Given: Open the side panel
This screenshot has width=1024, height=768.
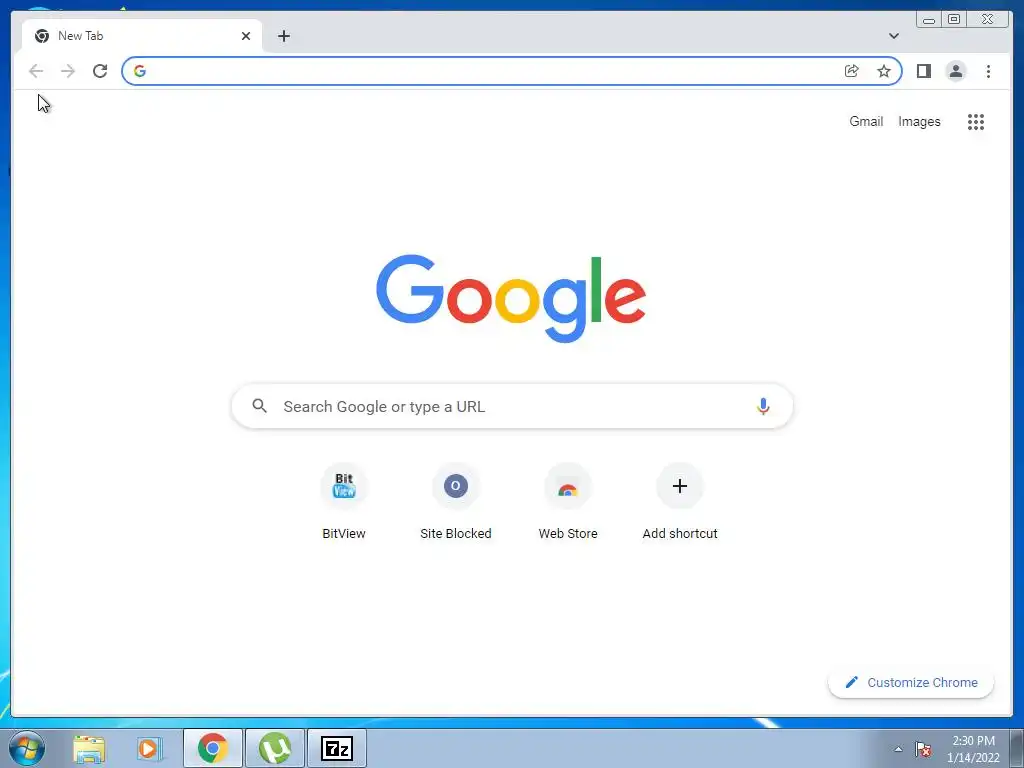Looking at the screenshot, I should tap(923, 71).
